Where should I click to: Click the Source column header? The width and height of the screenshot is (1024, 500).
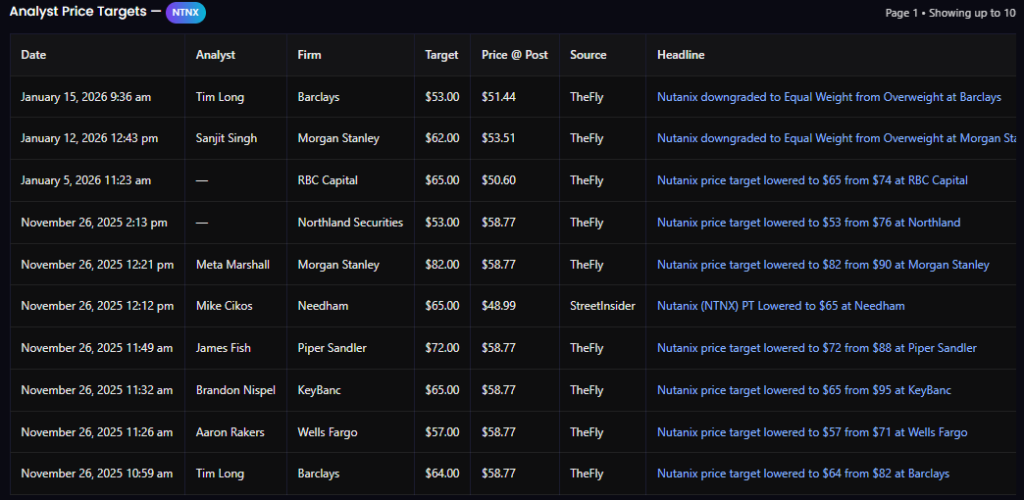[588, 55]
